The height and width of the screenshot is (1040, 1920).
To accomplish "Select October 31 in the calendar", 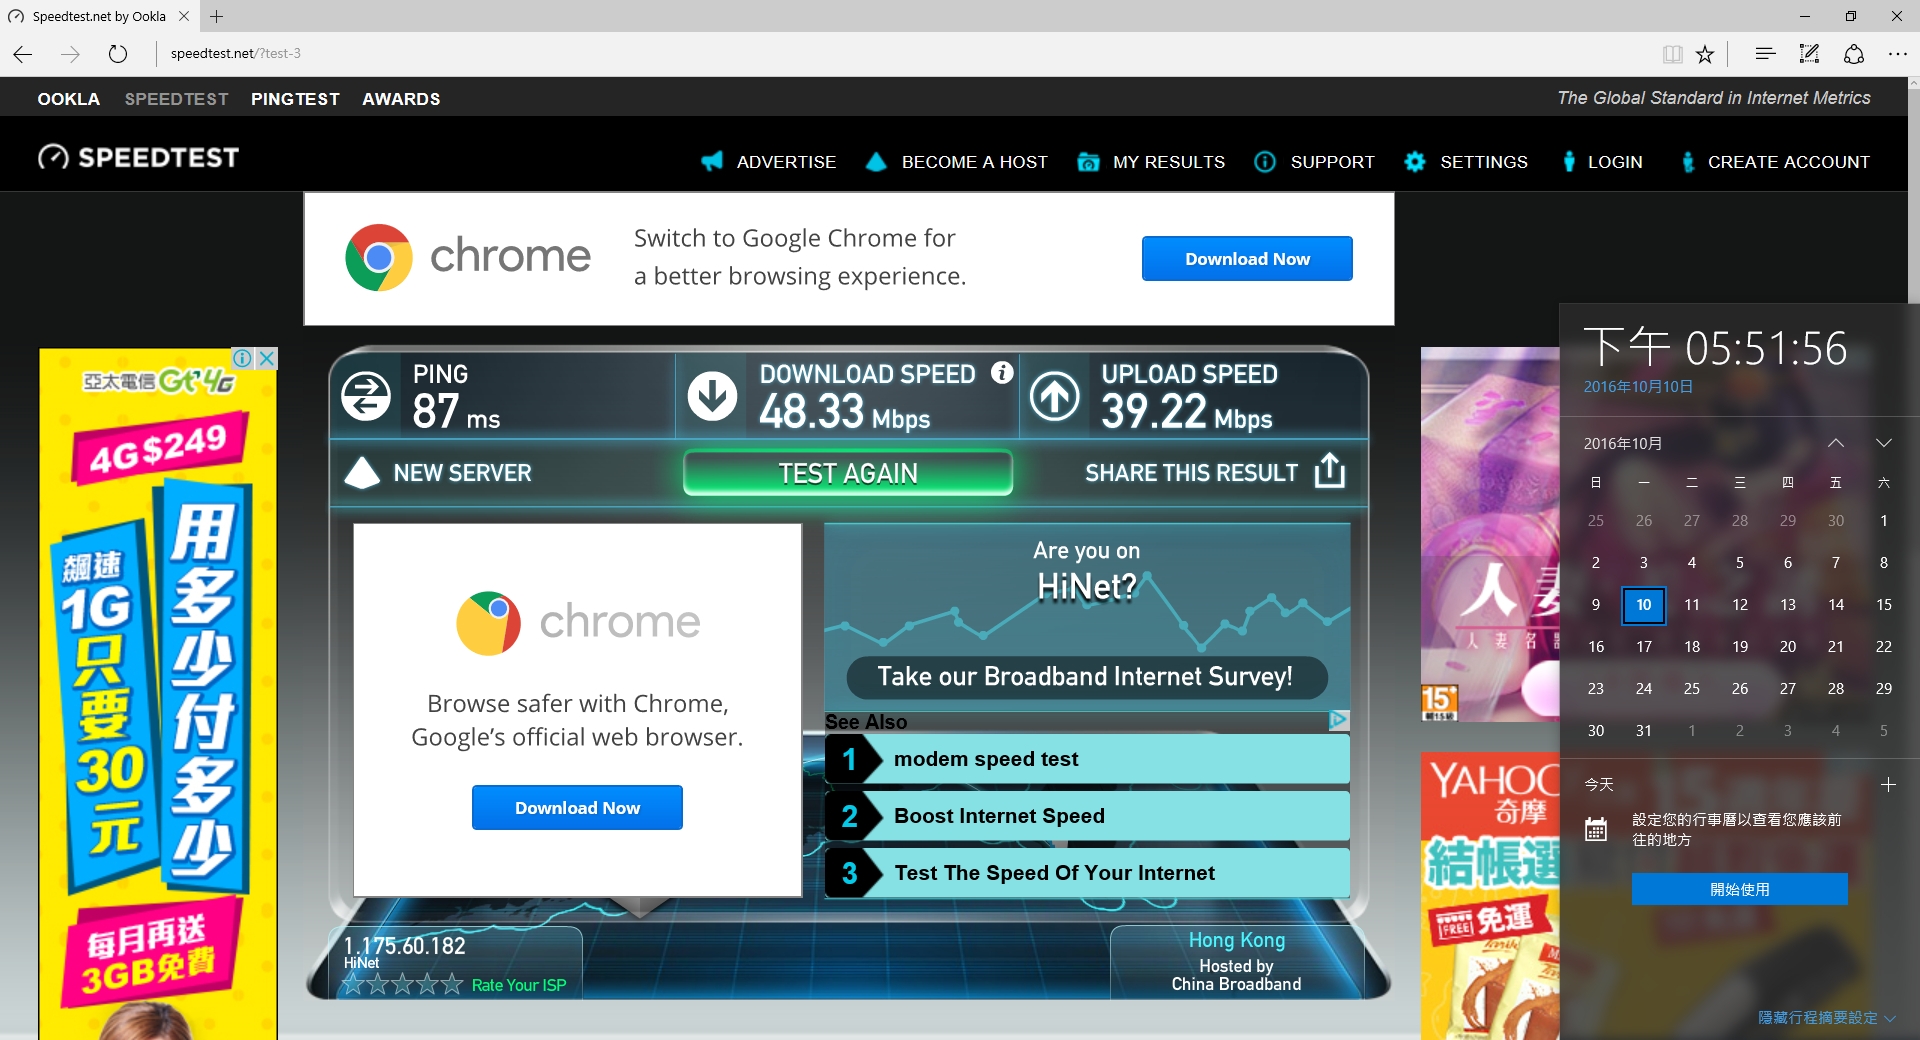I will 1644,731.
